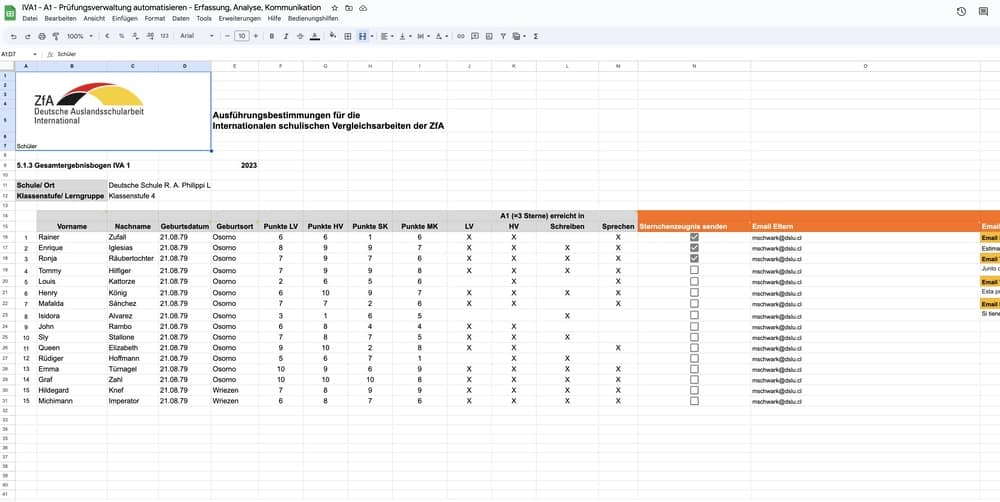
Task: Choose the cell fill color tool
Action: (332, 36)
